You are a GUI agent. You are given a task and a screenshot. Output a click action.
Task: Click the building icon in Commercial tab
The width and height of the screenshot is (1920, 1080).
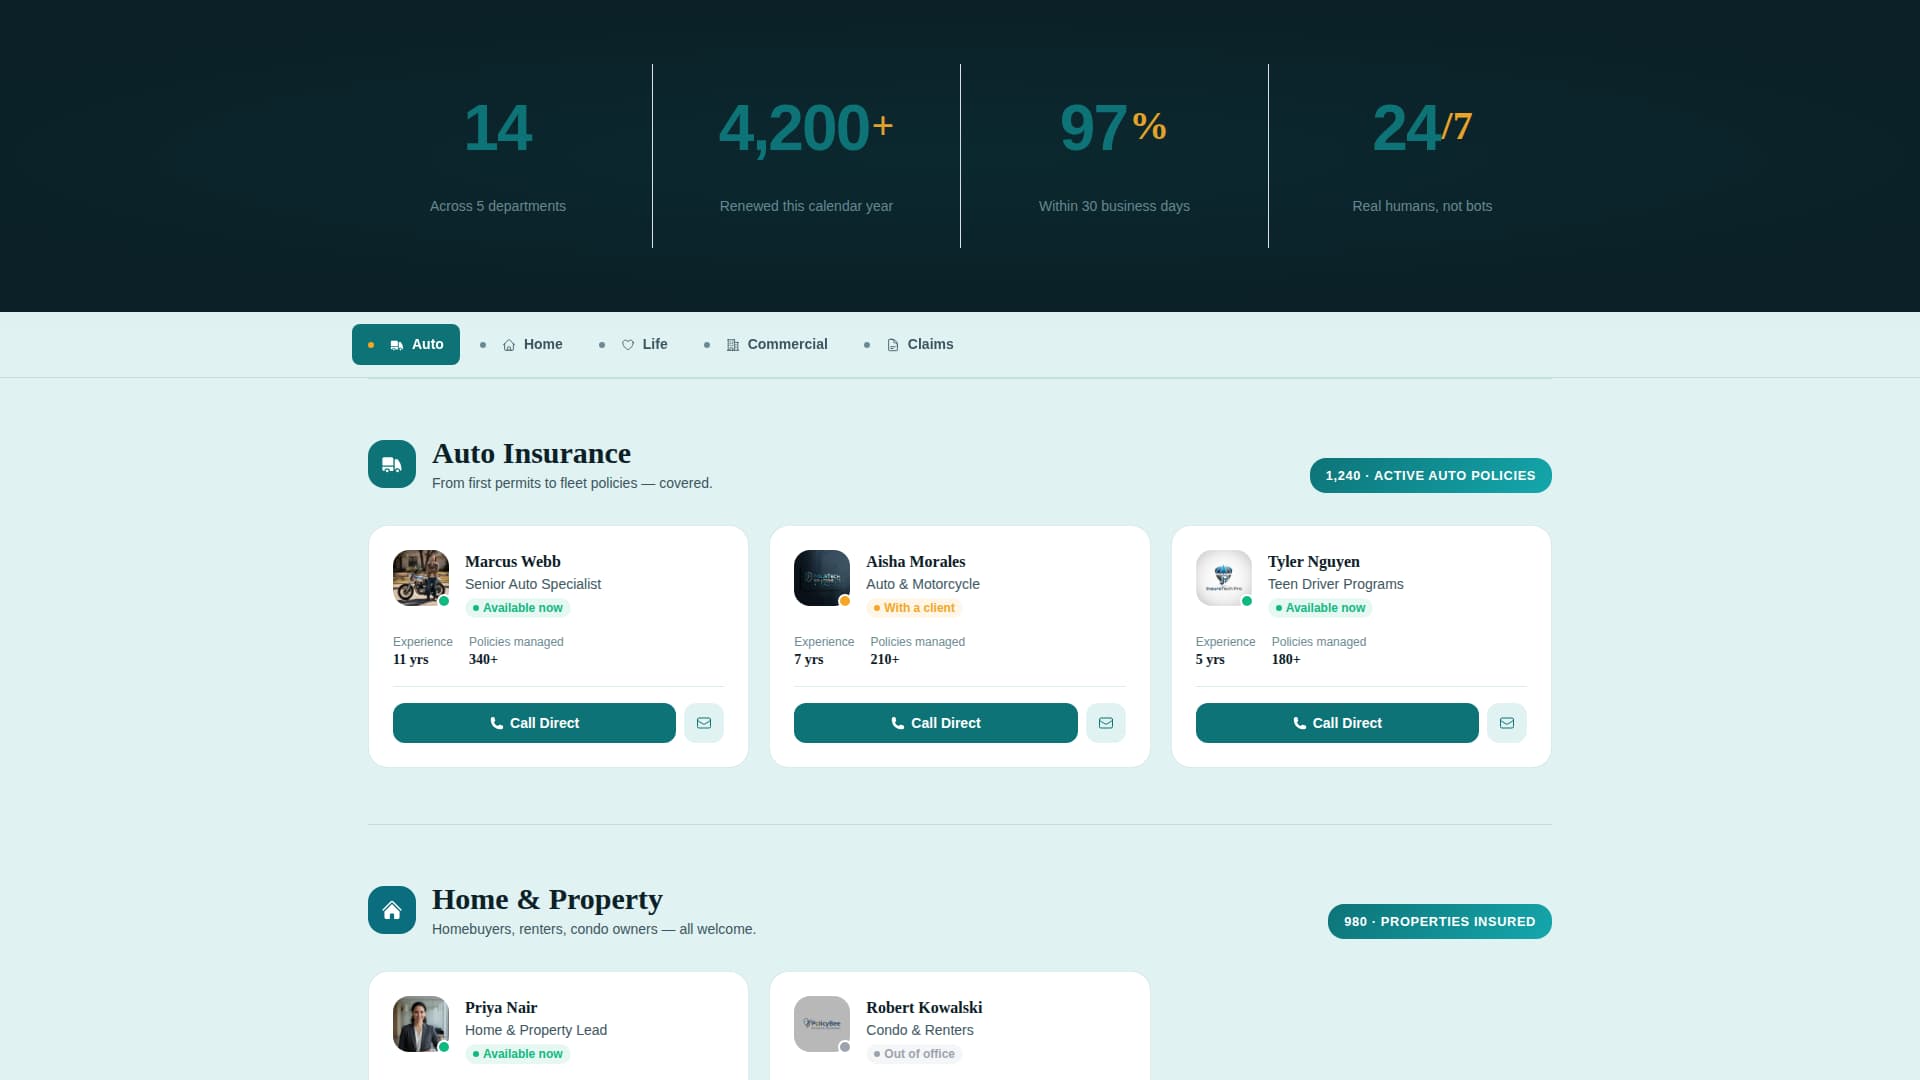pos(733,345)
